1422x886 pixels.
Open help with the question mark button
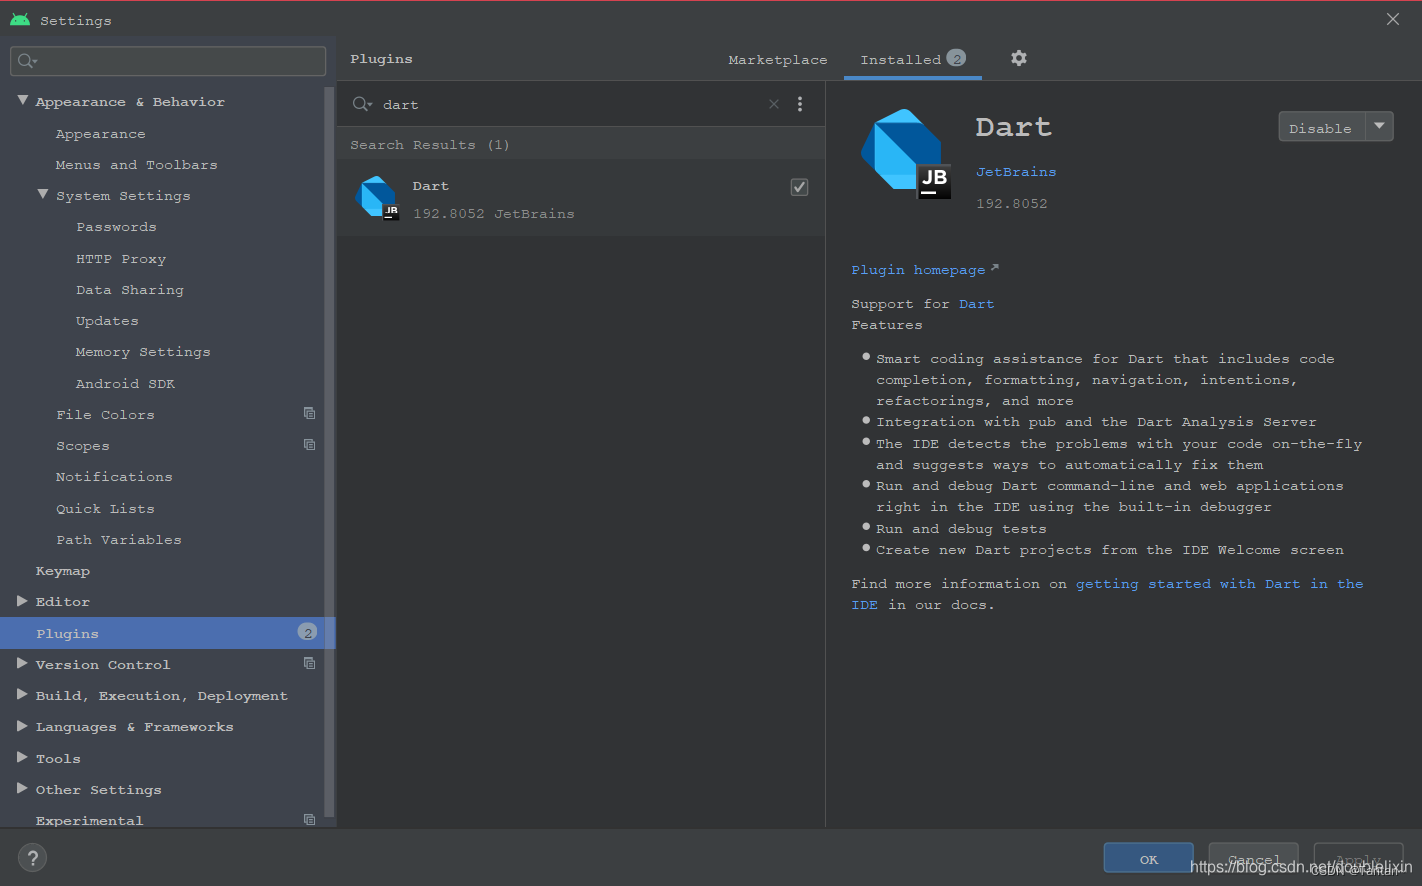32,858
